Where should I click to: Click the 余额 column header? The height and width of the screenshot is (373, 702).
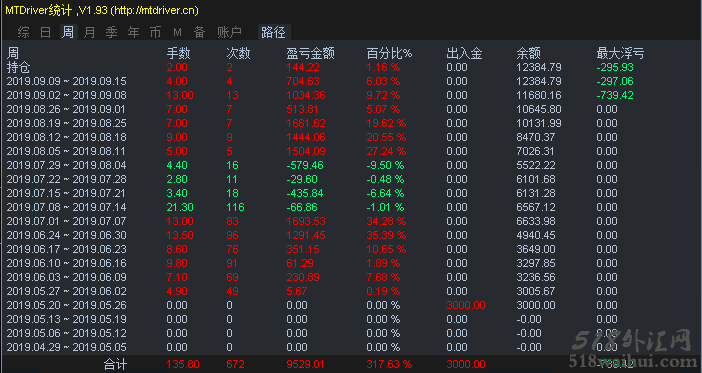tap(528, 54)
